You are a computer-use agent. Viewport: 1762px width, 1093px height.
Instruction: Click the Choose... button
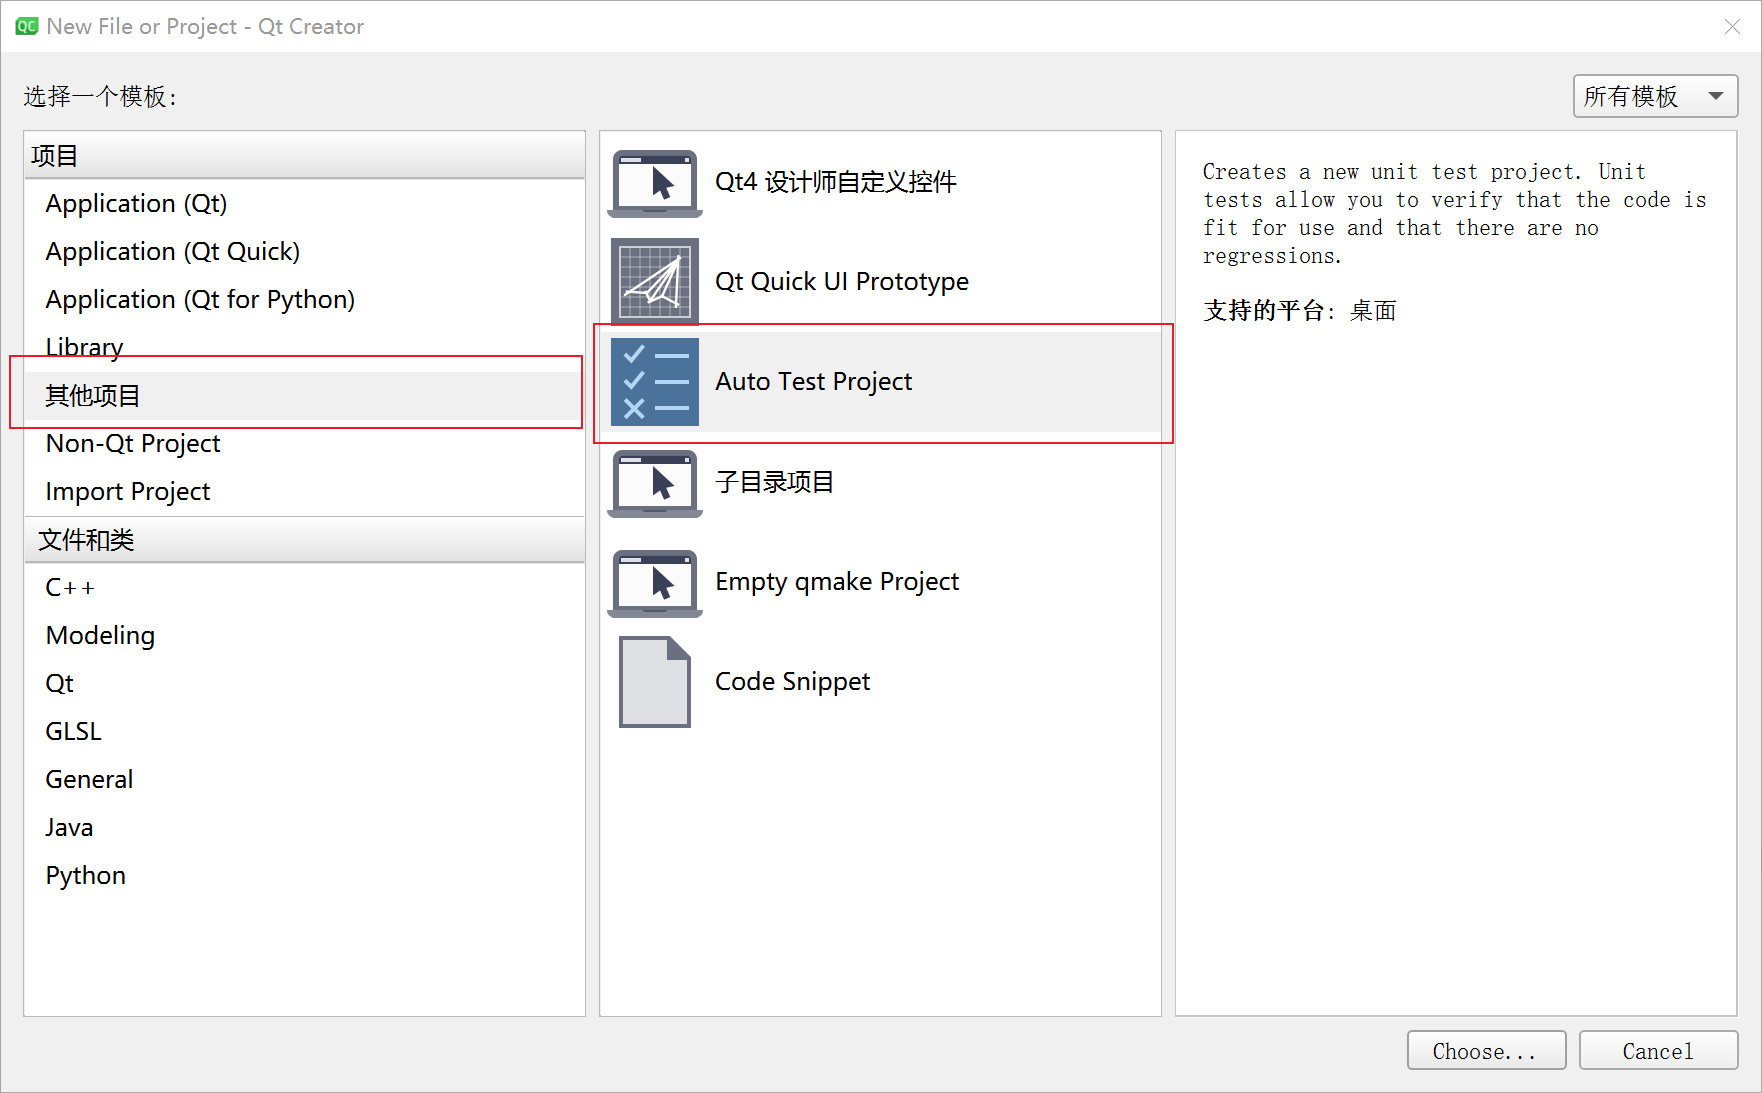pyautogui.click(x=1486, y=1051)
